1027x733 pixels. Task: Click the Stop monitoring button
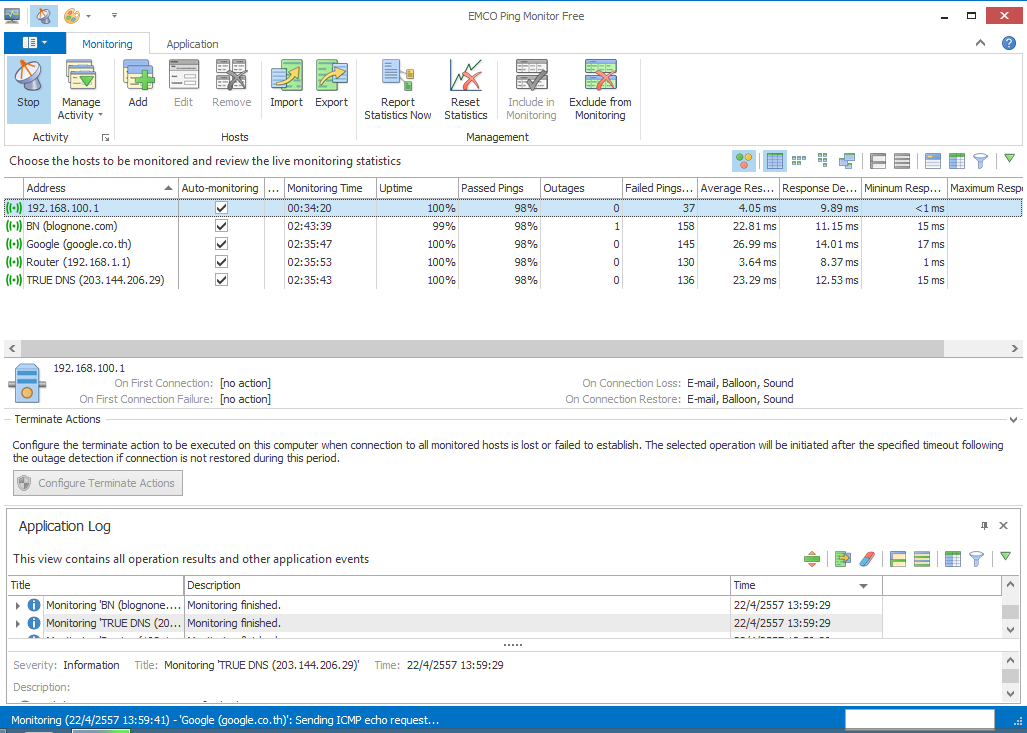coord(28,90)
